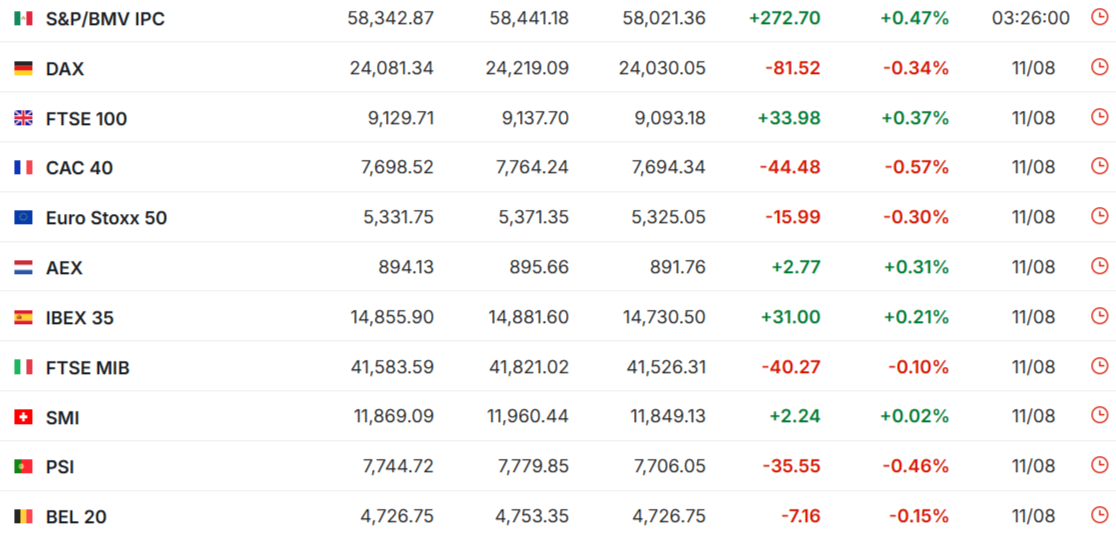Click the German flag beside DAX

[23, 68]
